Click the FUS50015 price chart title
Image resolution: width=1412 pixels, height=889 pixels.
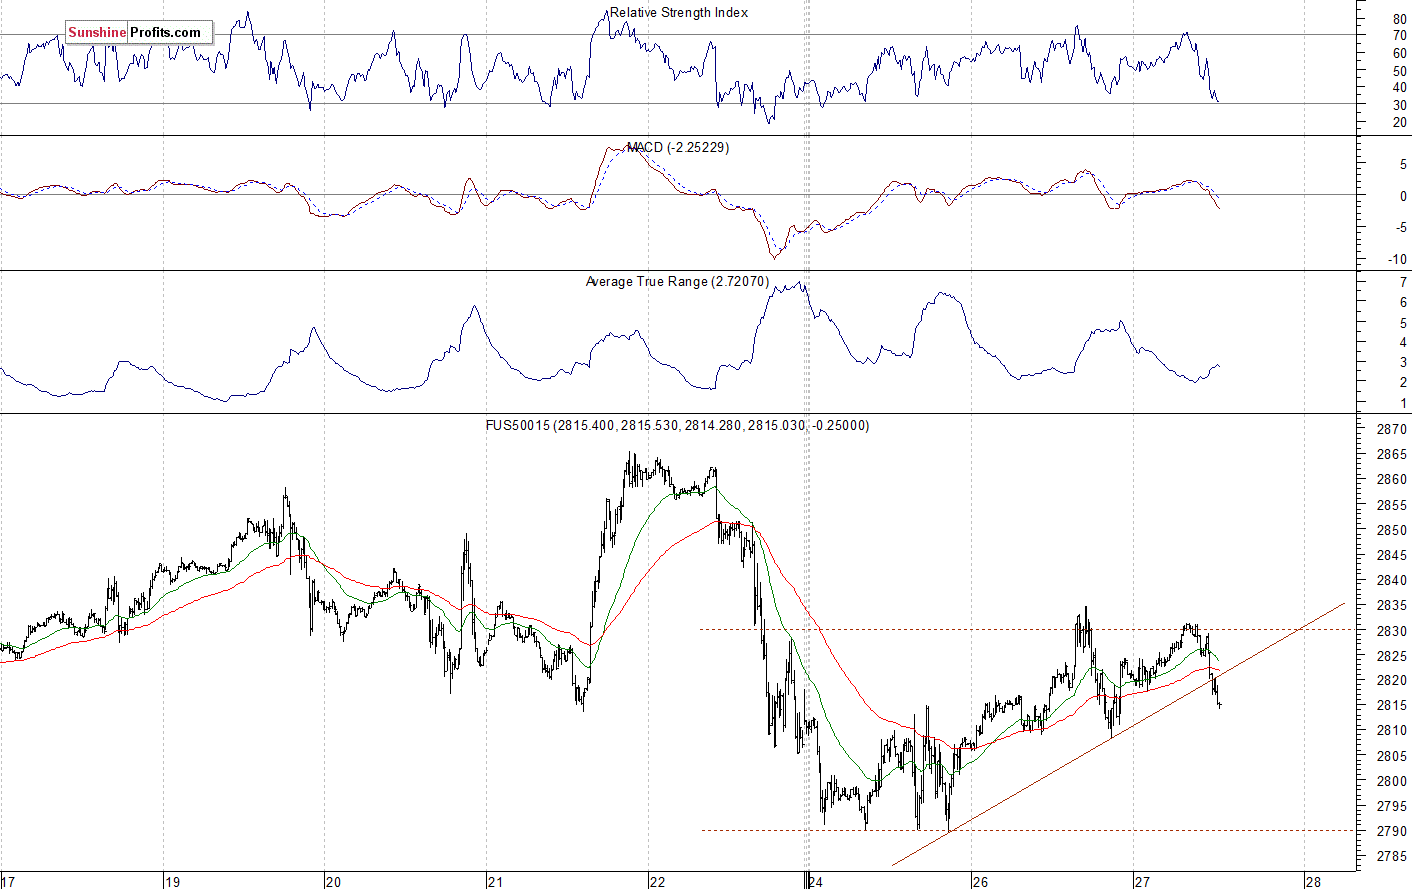pos(678,426)
